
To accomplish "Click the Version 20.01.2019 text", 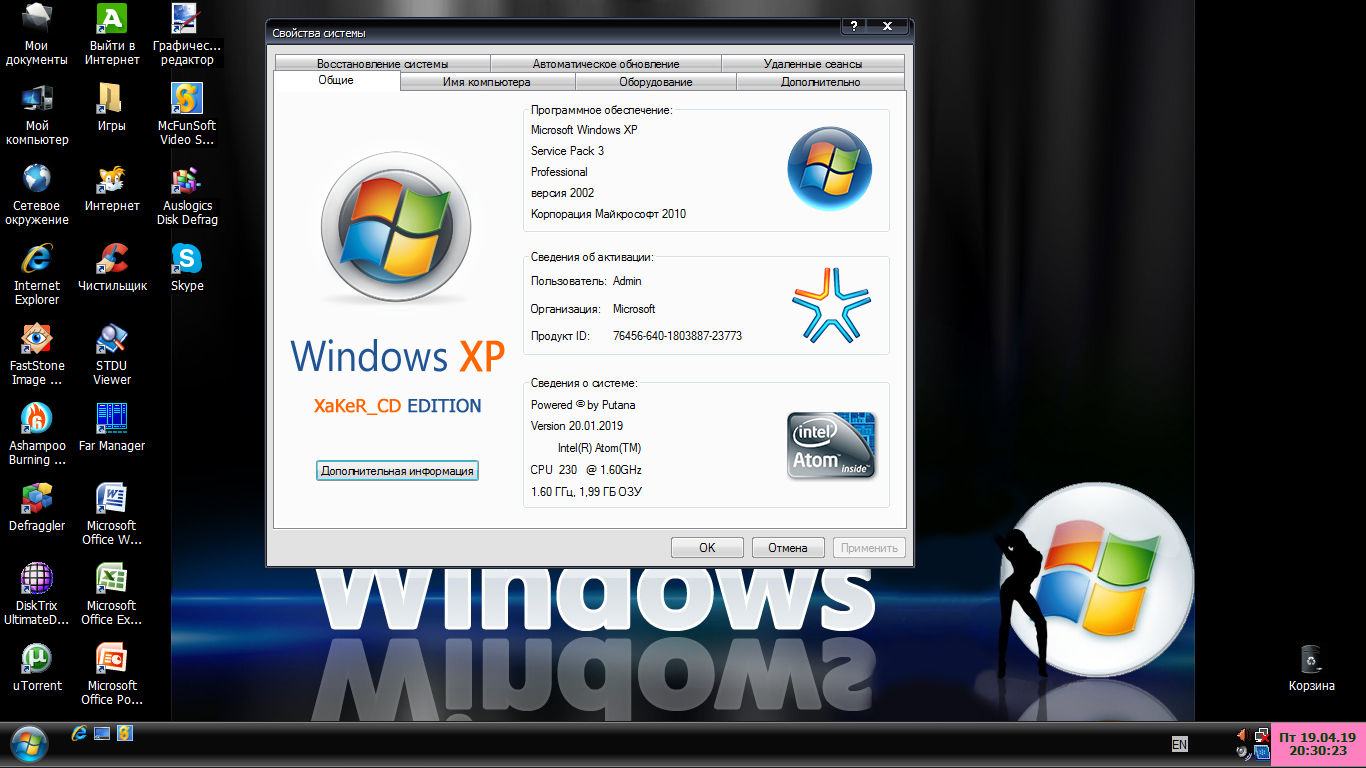I will (x=577, y=426).
